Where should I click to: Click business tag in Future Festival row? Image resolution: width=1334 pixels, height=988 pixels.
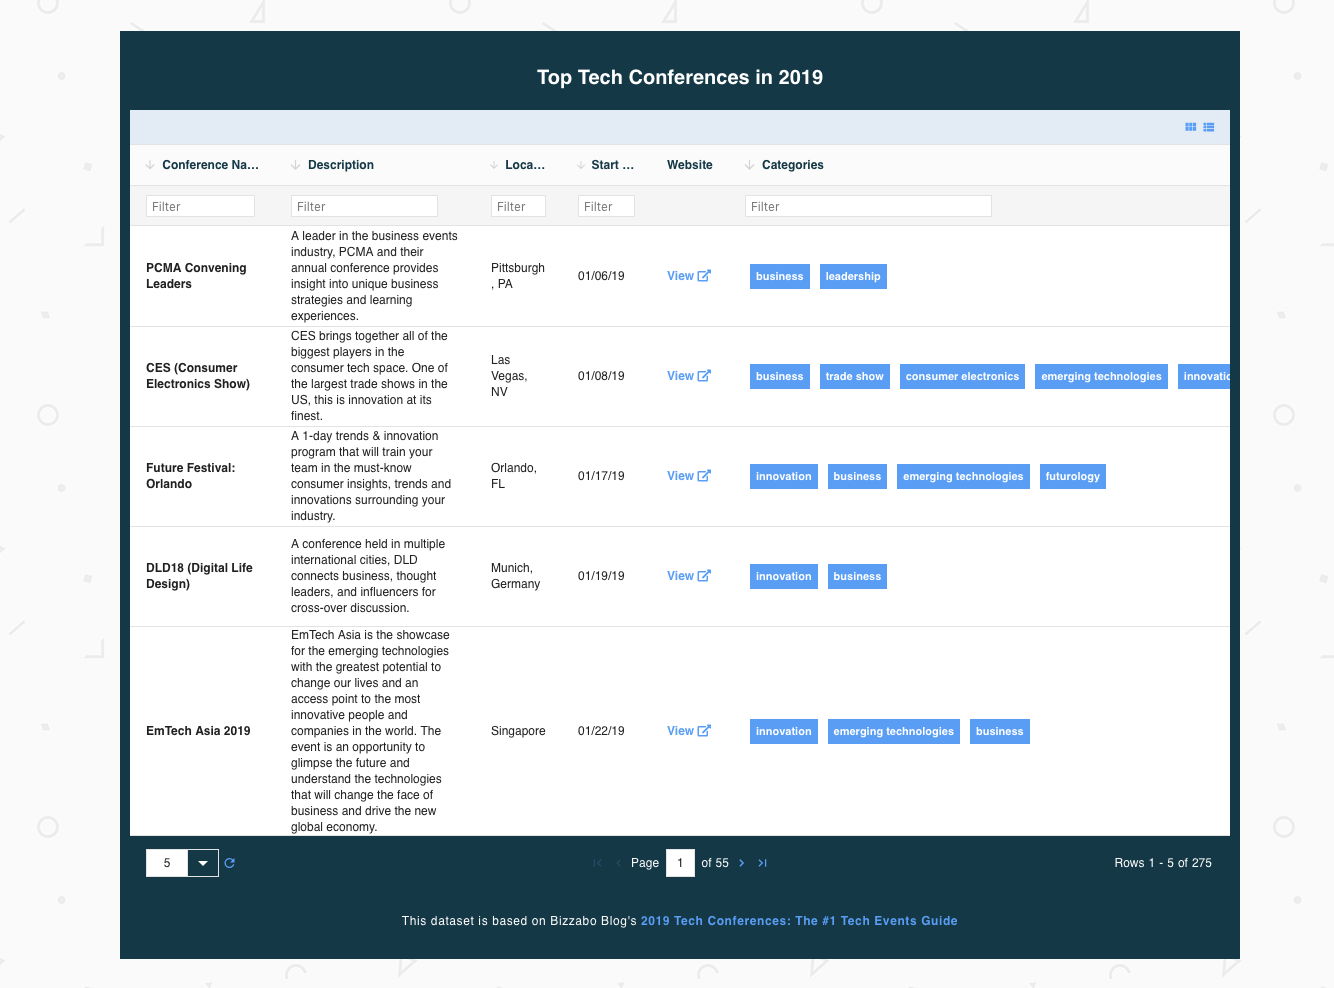coord(857,476)
